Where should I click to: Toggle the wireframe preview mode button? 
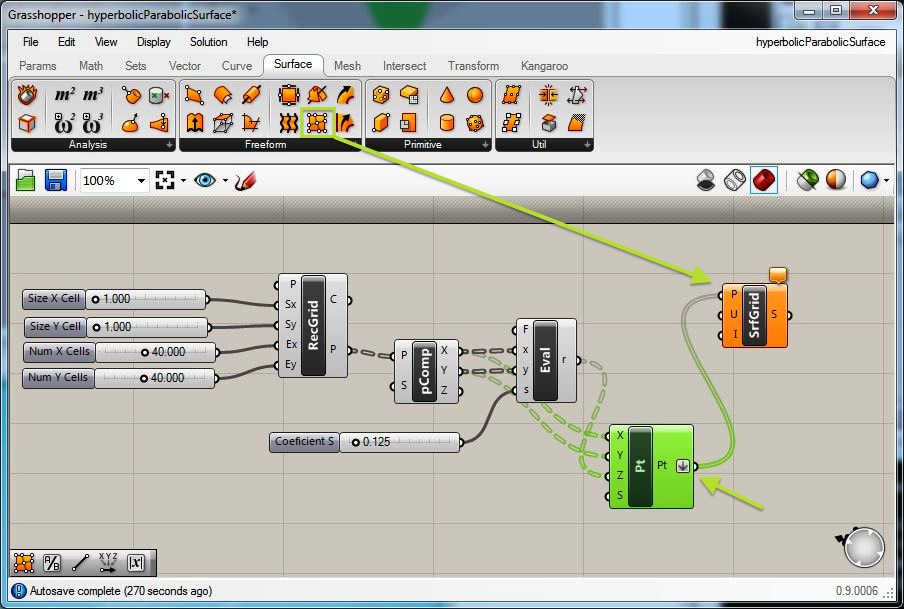pyautogui.click(x=734, y=181)
